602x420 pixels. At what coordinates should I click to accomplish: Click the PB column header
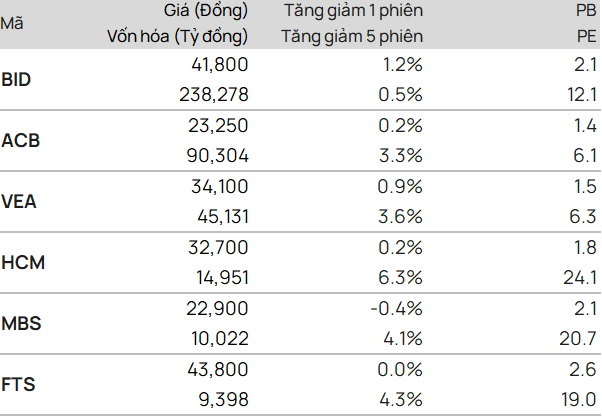pyautogui.click(x=586, y=11)
